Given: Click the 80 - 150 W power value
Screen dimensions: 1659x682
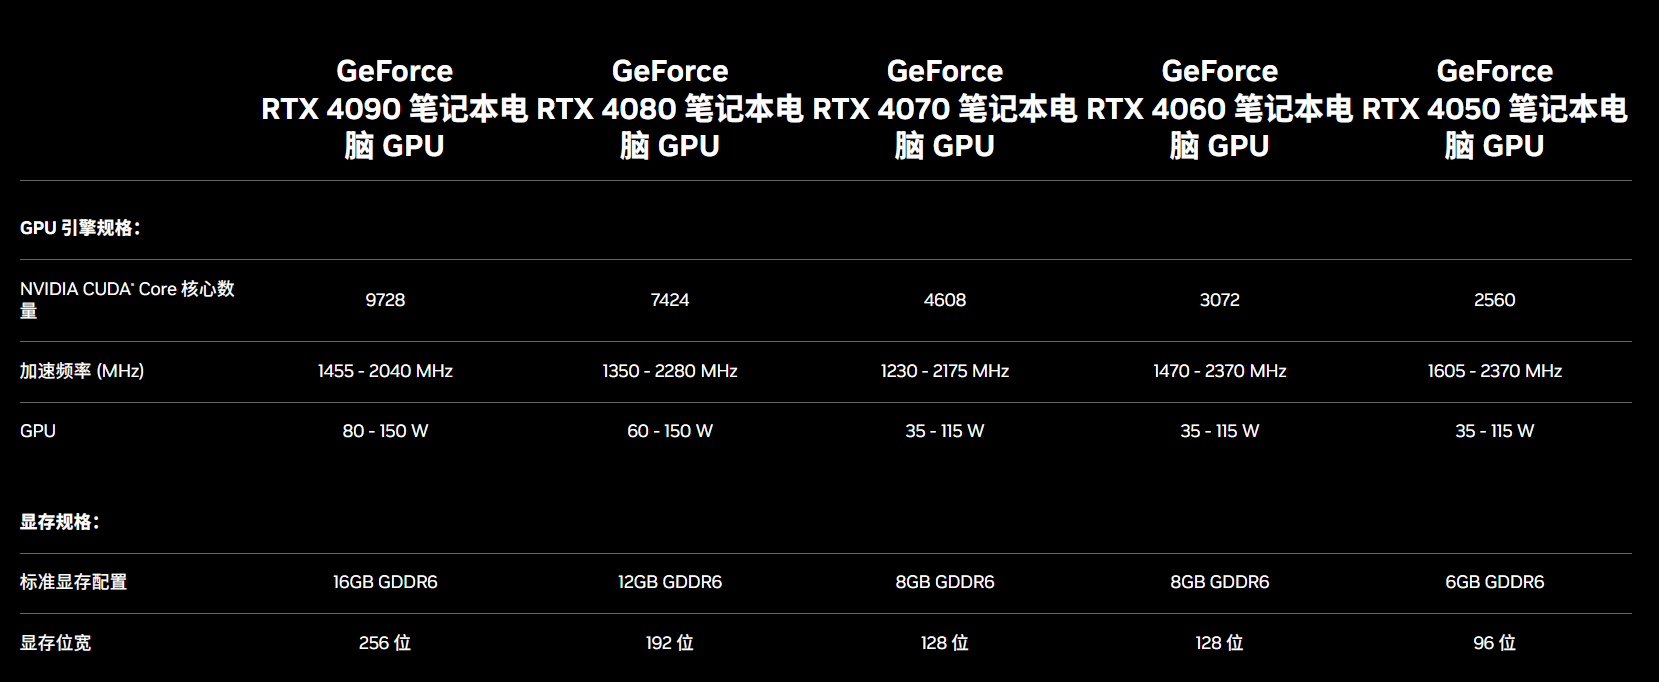Looking at the screenshot, I should [385, 431].
